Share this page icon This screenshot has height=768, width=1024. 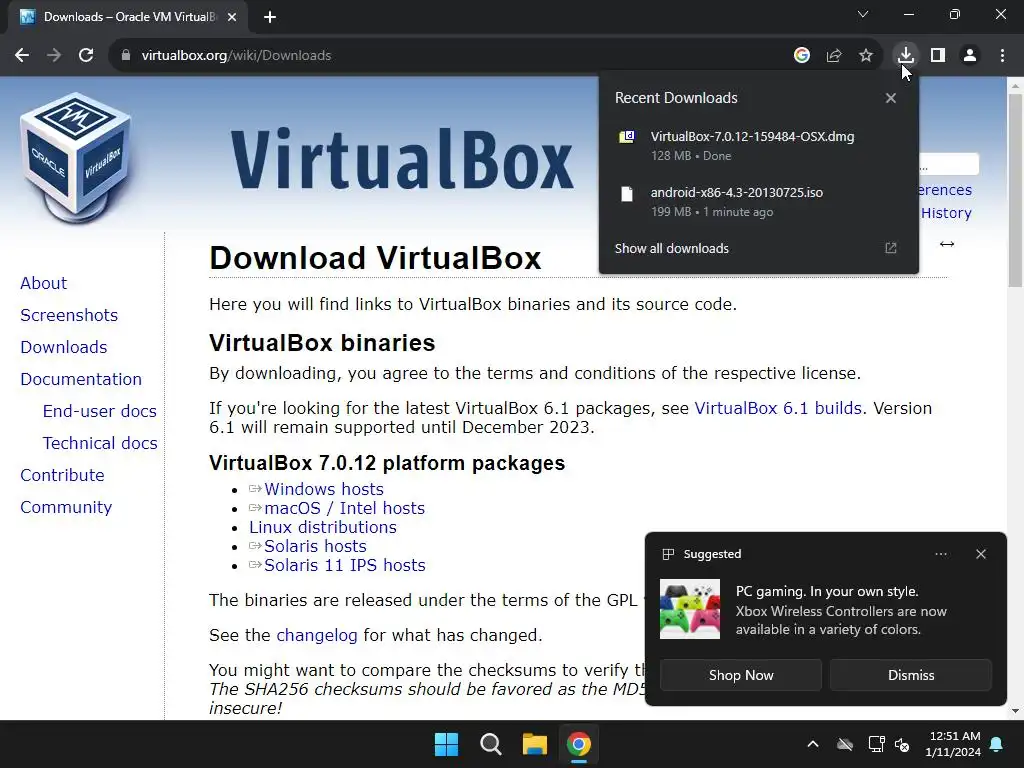pyautogui.click(x=834, y=56)
